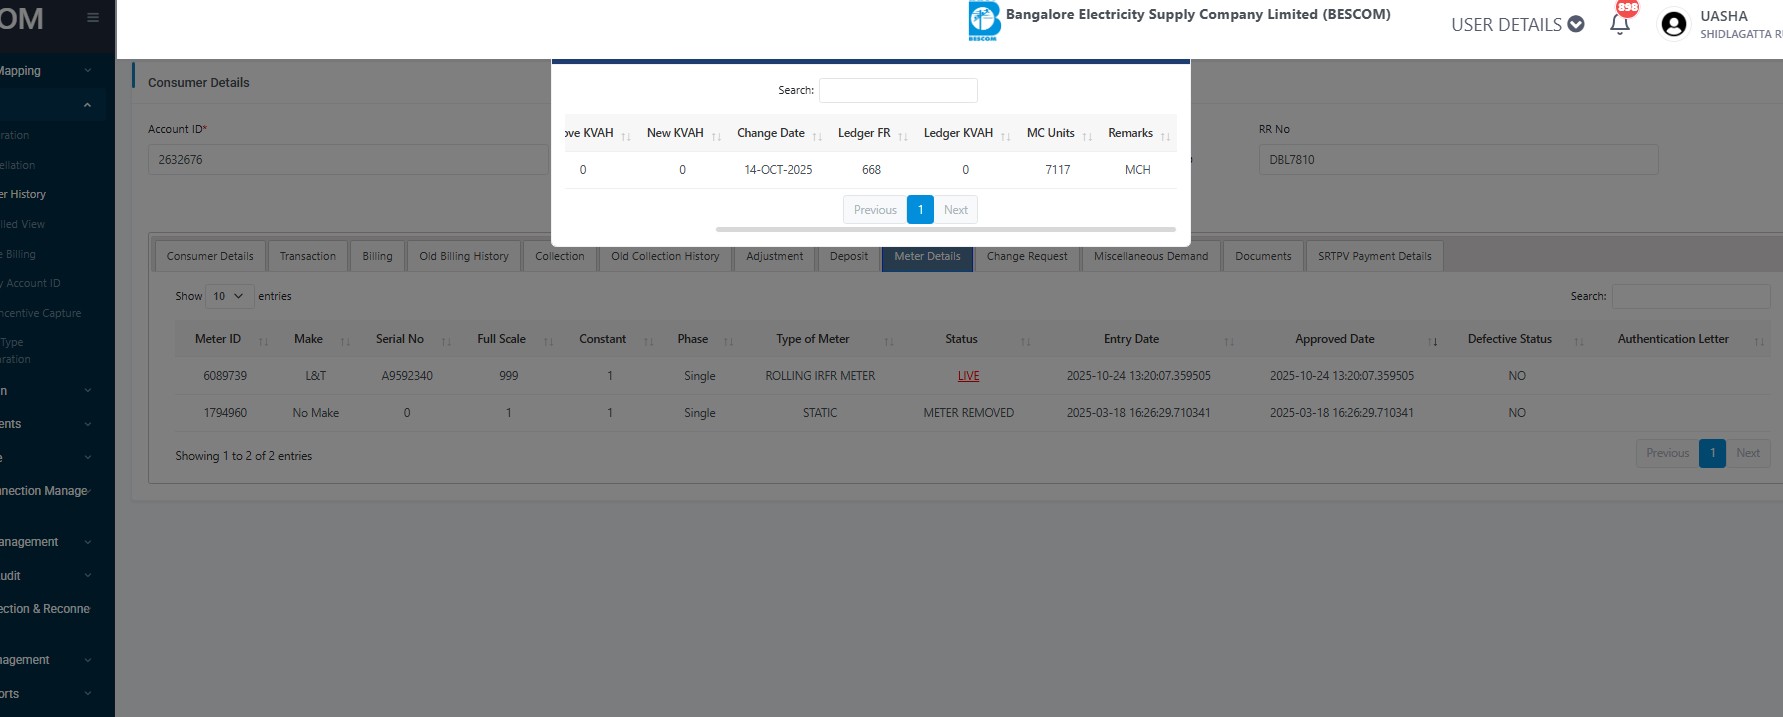Select page 1 in popup pagination
The image size is (1783, 717).
click(920, 210)
